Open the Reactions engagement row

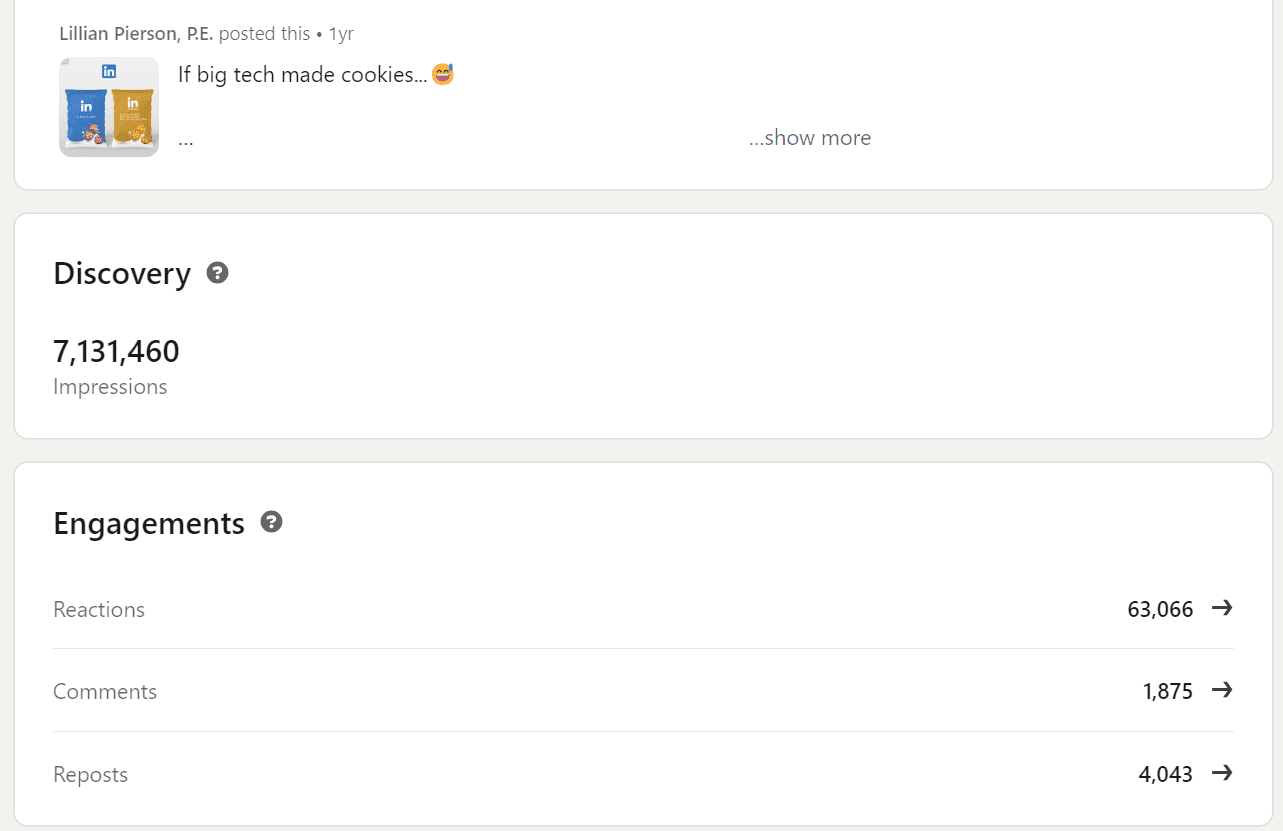[x=643, y=609]
